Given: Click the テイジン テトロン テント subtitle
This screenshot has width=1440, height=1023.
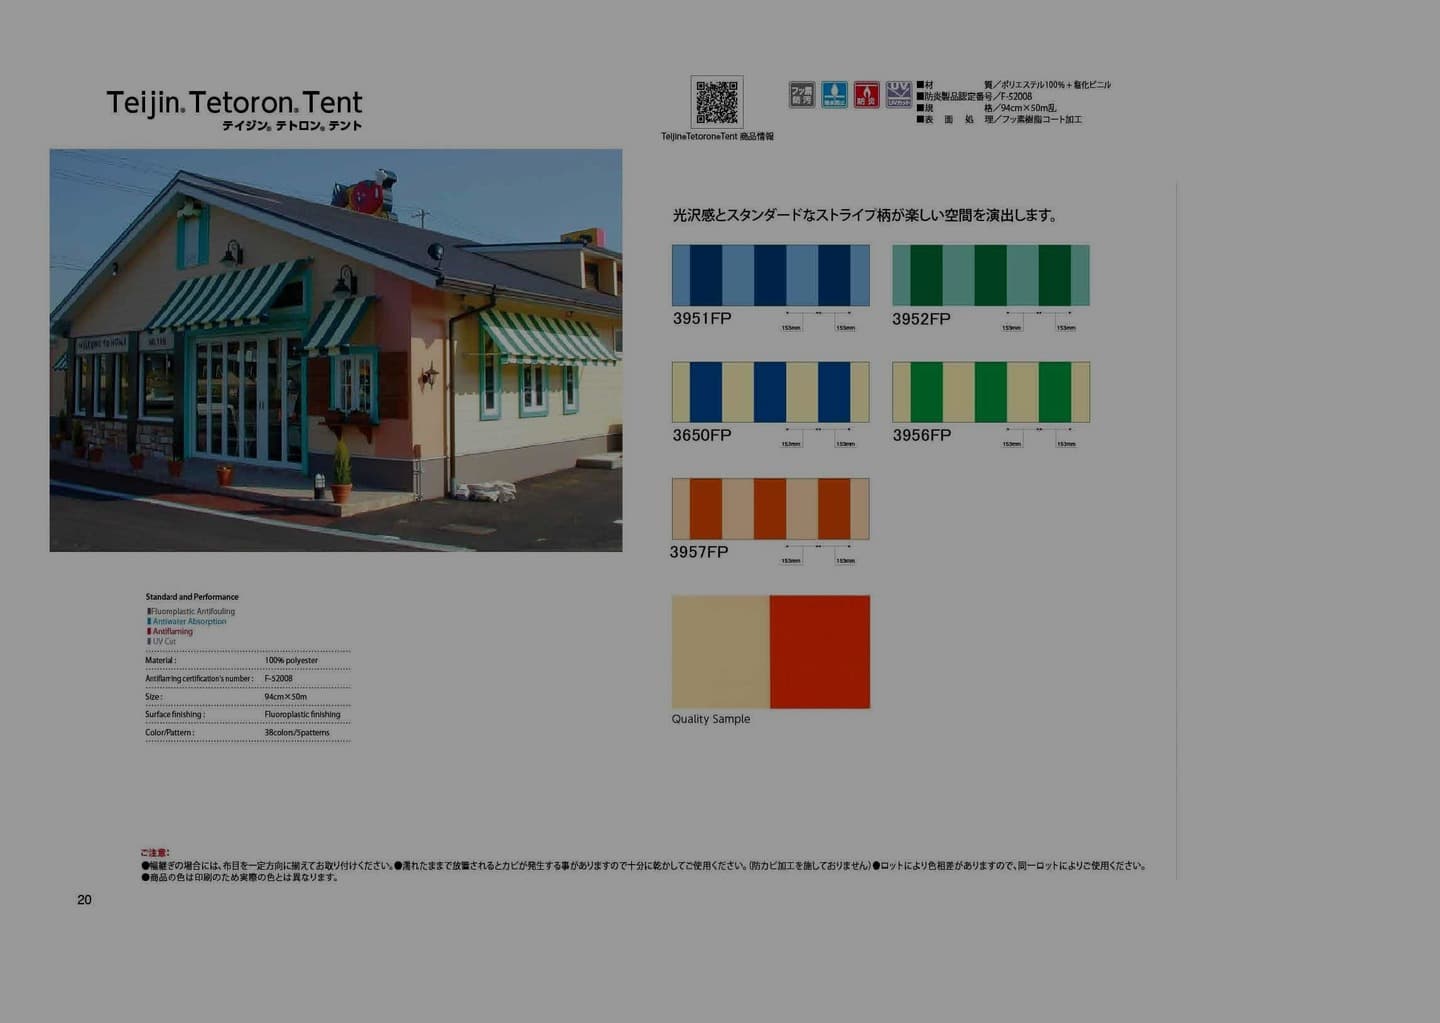Looking at the screenshot, I should (292, 126).
